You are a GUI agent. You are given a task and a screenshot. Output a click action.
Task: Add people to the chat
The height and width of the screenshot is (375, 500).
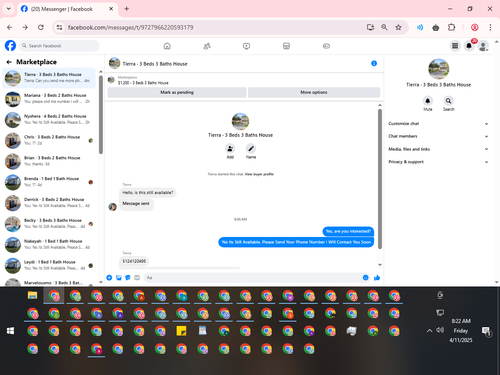230,148
